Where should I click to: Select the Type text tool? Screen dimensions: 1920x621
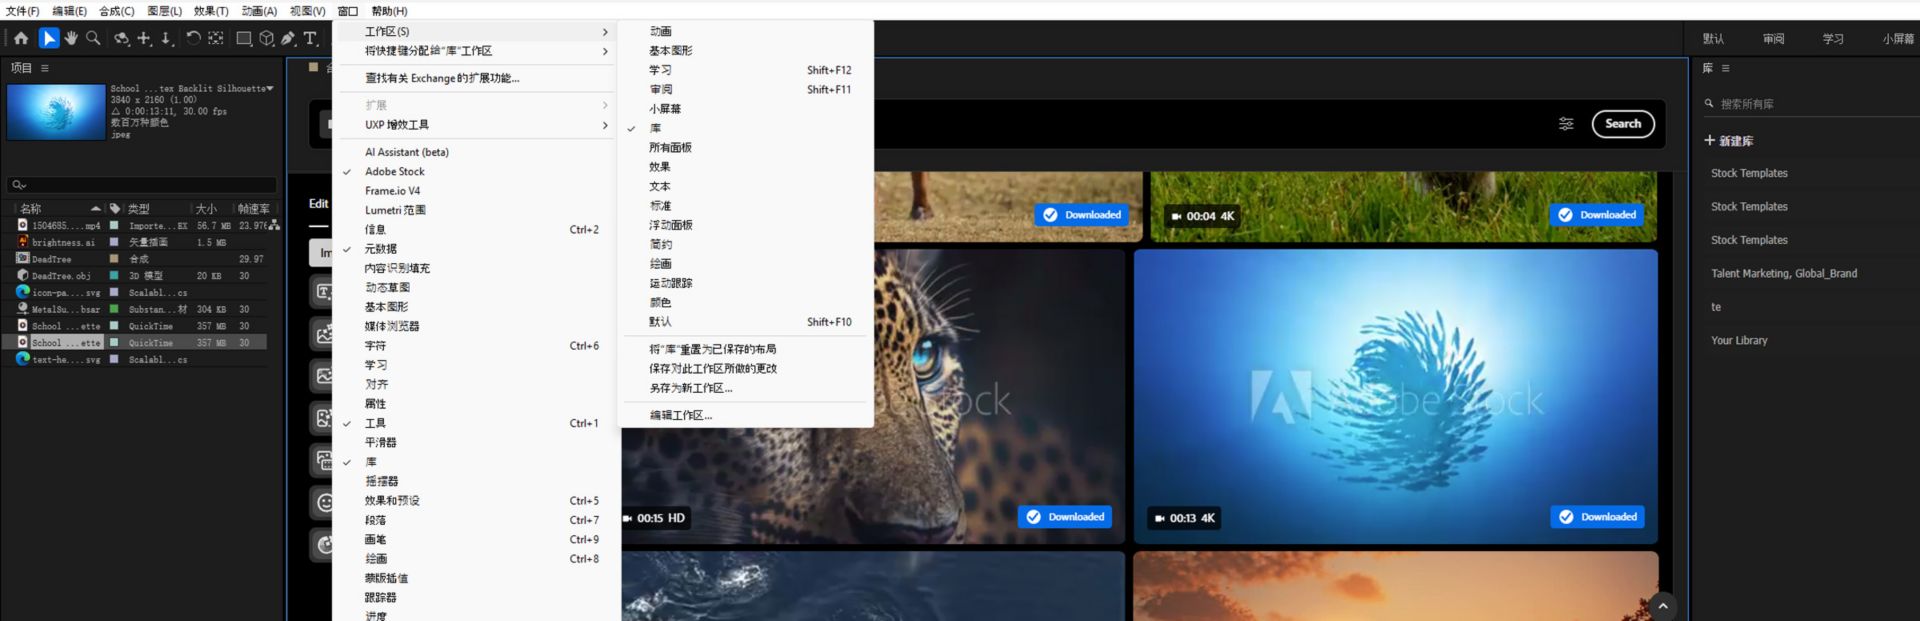[x=311, y=38]
